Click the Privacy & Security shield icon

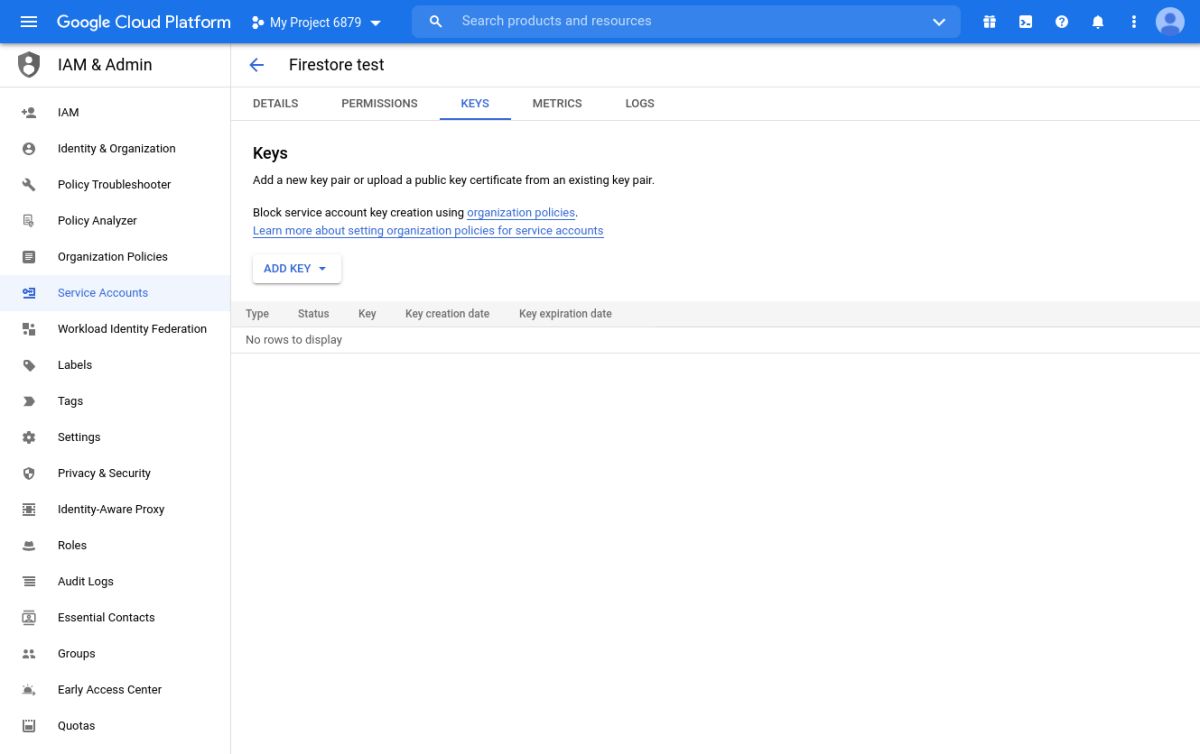[29, 473]
